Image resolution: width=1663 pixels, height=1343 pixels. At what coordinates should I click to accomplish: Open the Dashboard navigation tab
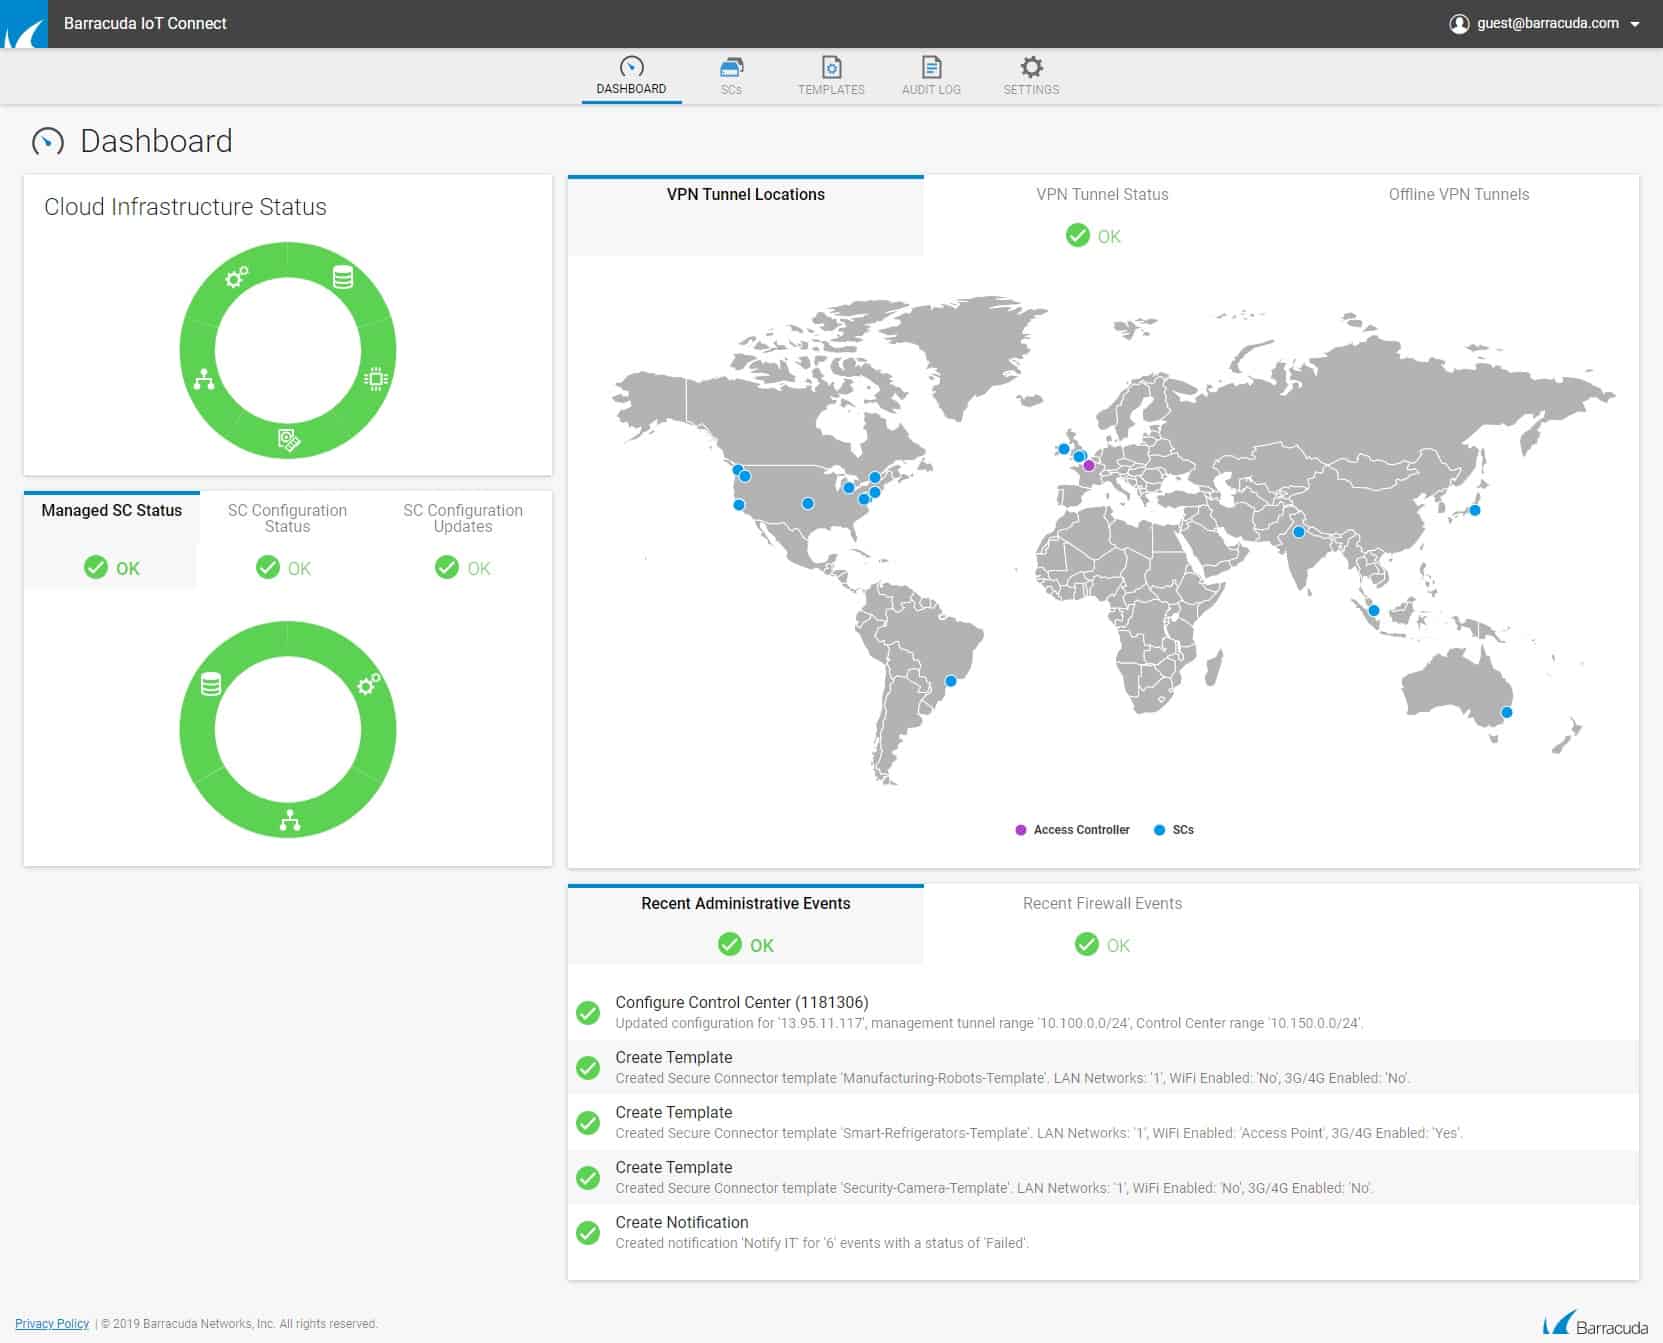pyautogui.click(x=631, y=76)
